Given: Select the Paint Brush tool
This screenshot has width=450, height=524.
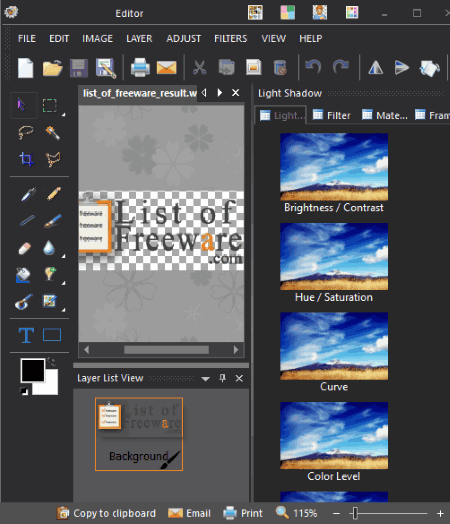Looking at the screenshot, I should pyautogui.click(x=53, y=221).
